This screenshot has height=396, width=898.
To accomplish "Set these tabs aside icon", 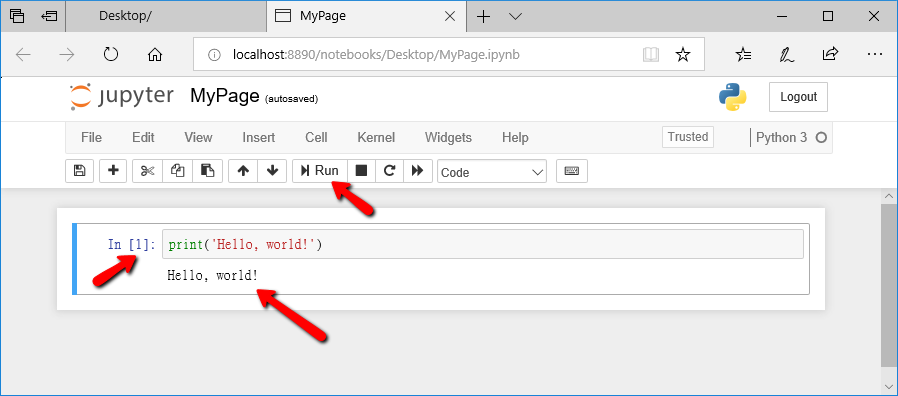I will click(x=50, y=16).
